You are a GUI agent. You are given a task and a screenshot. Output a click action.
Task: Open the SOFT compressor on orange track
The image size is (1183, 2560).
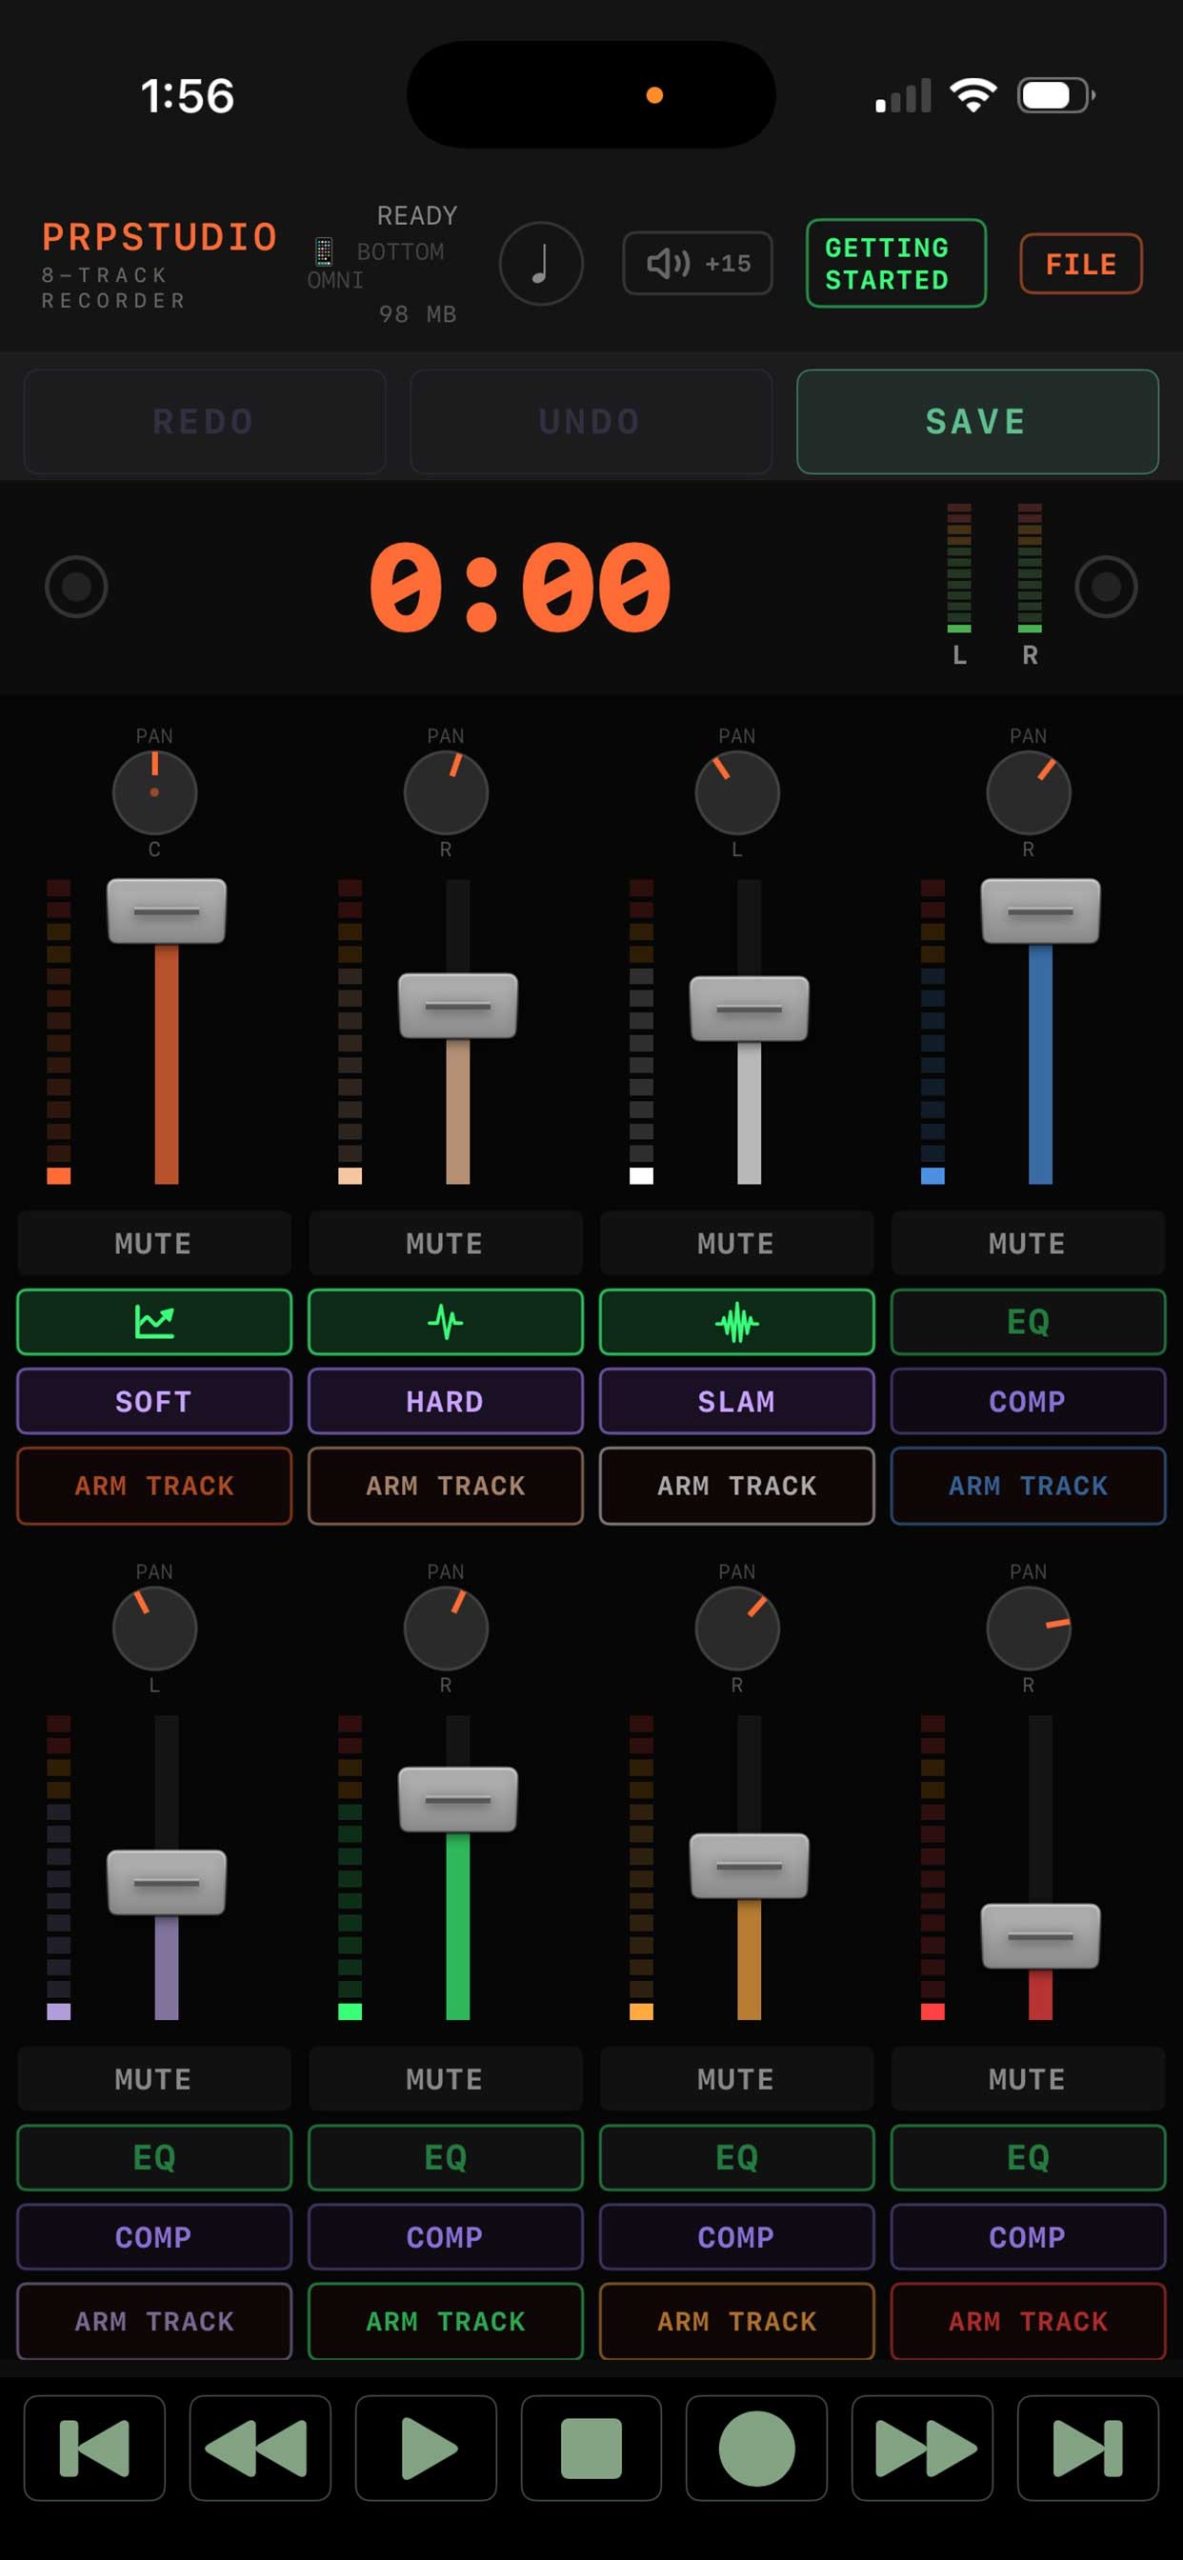pos(154,1401)
